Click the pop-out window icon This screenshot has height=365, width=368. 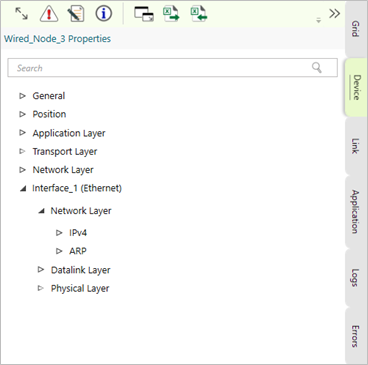pos(144,14)
